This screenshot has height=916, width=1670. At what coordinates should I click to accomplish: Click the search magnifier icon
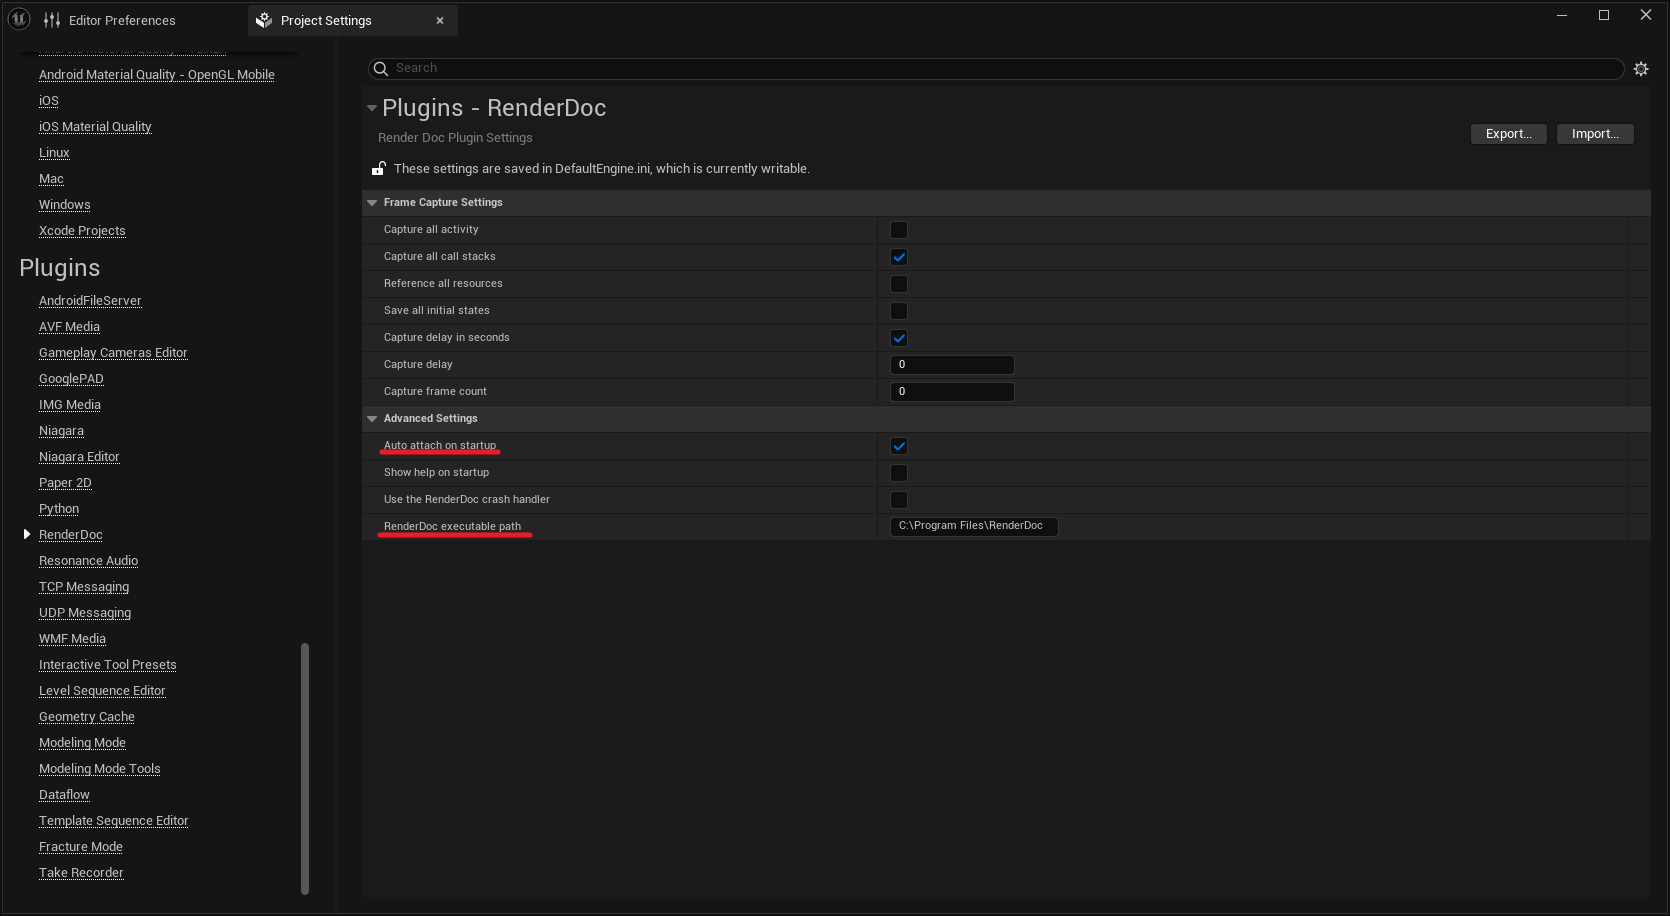click(380, 69)
